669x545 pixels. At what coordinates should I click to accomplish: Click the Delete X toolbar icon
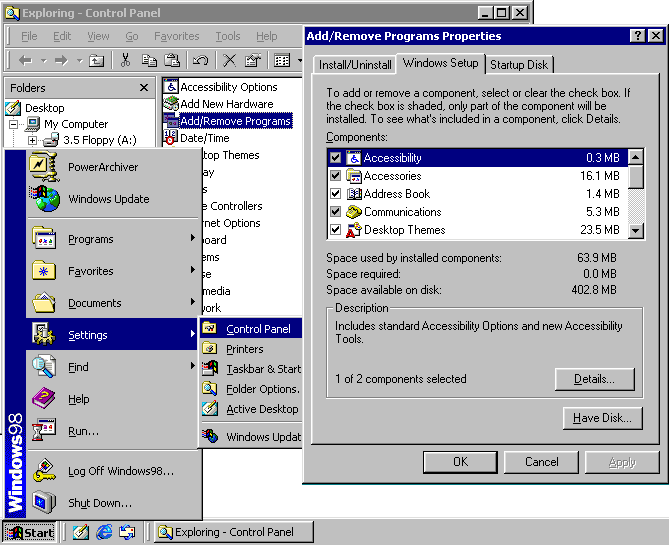pyautogui.click(x=230, y=61)
